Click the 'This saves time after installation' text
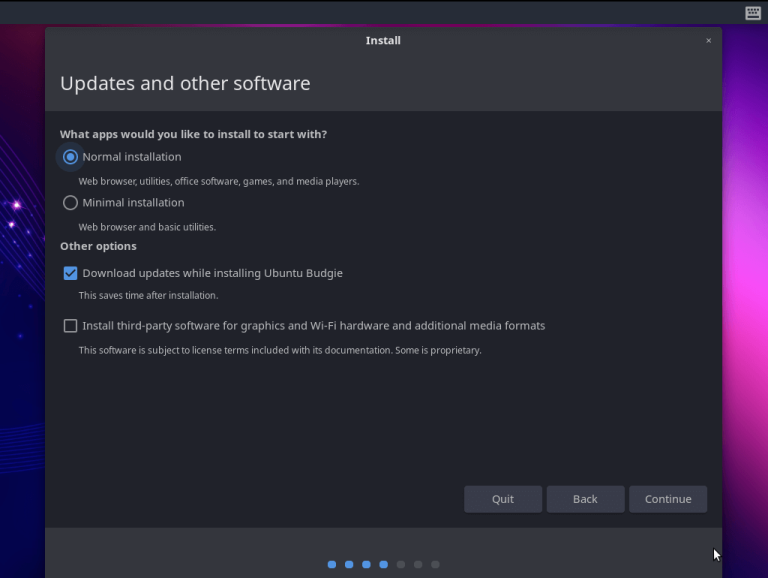The height and width of the screenshot is (578, 768). point(148,296)
